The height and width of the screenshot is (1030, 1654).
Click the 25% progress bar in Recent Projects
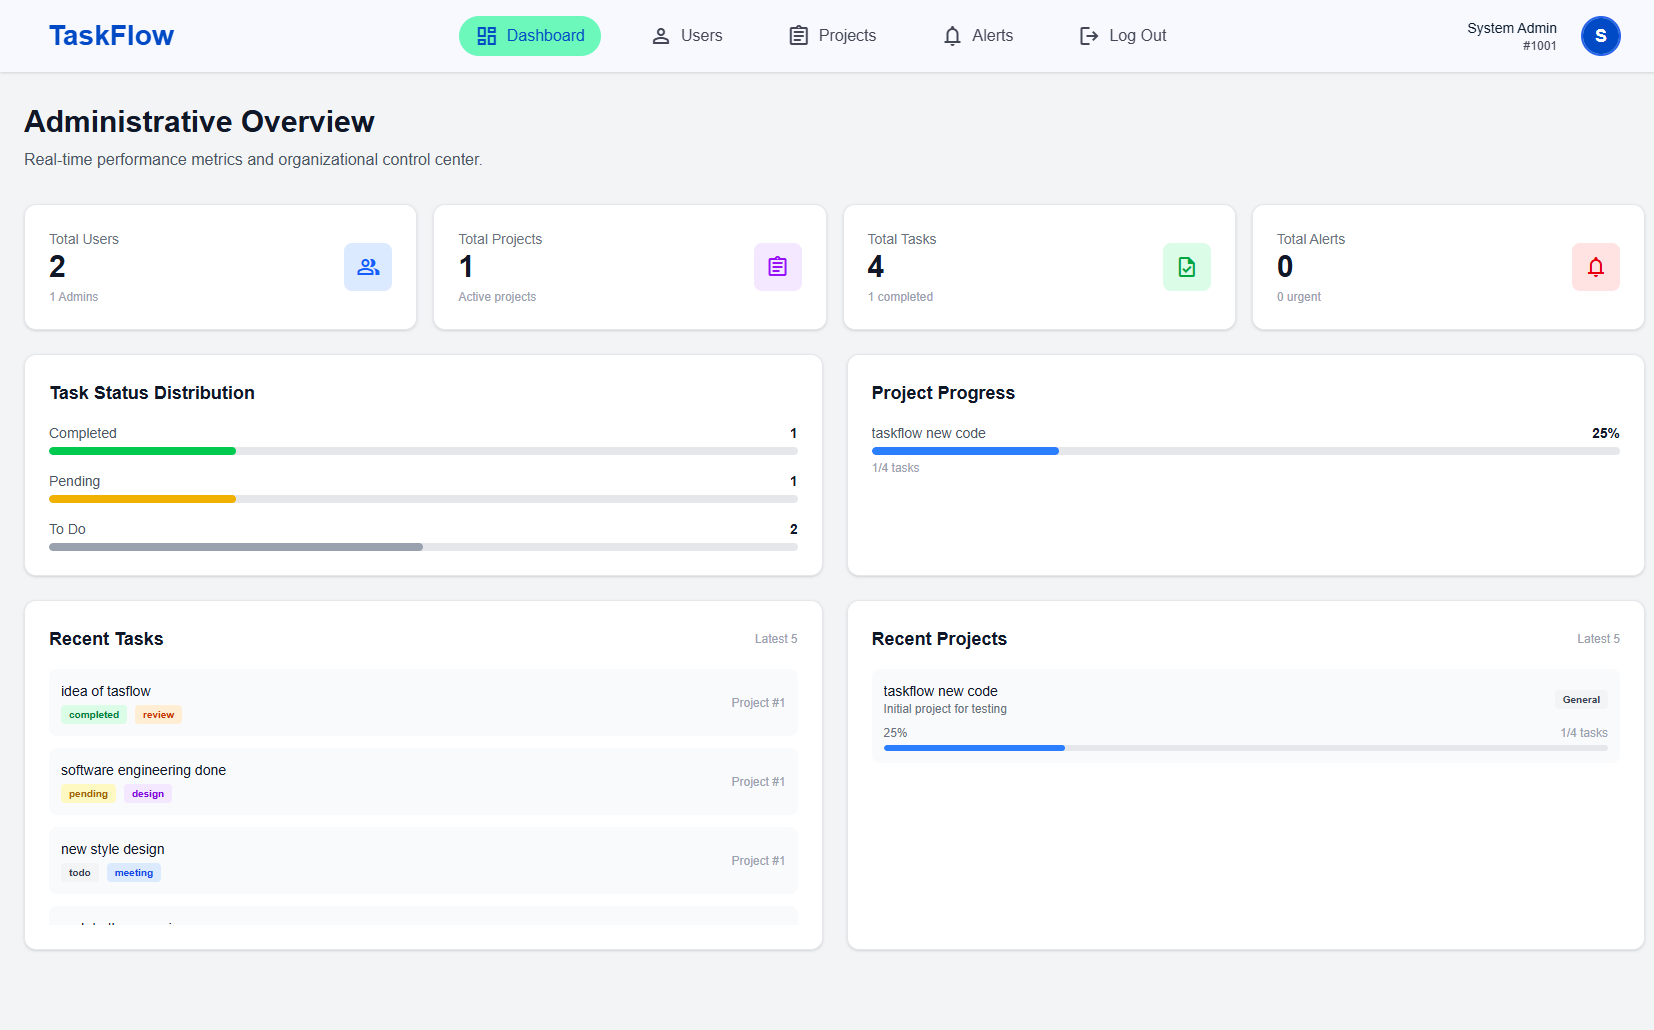click(x=1246, y=748)
